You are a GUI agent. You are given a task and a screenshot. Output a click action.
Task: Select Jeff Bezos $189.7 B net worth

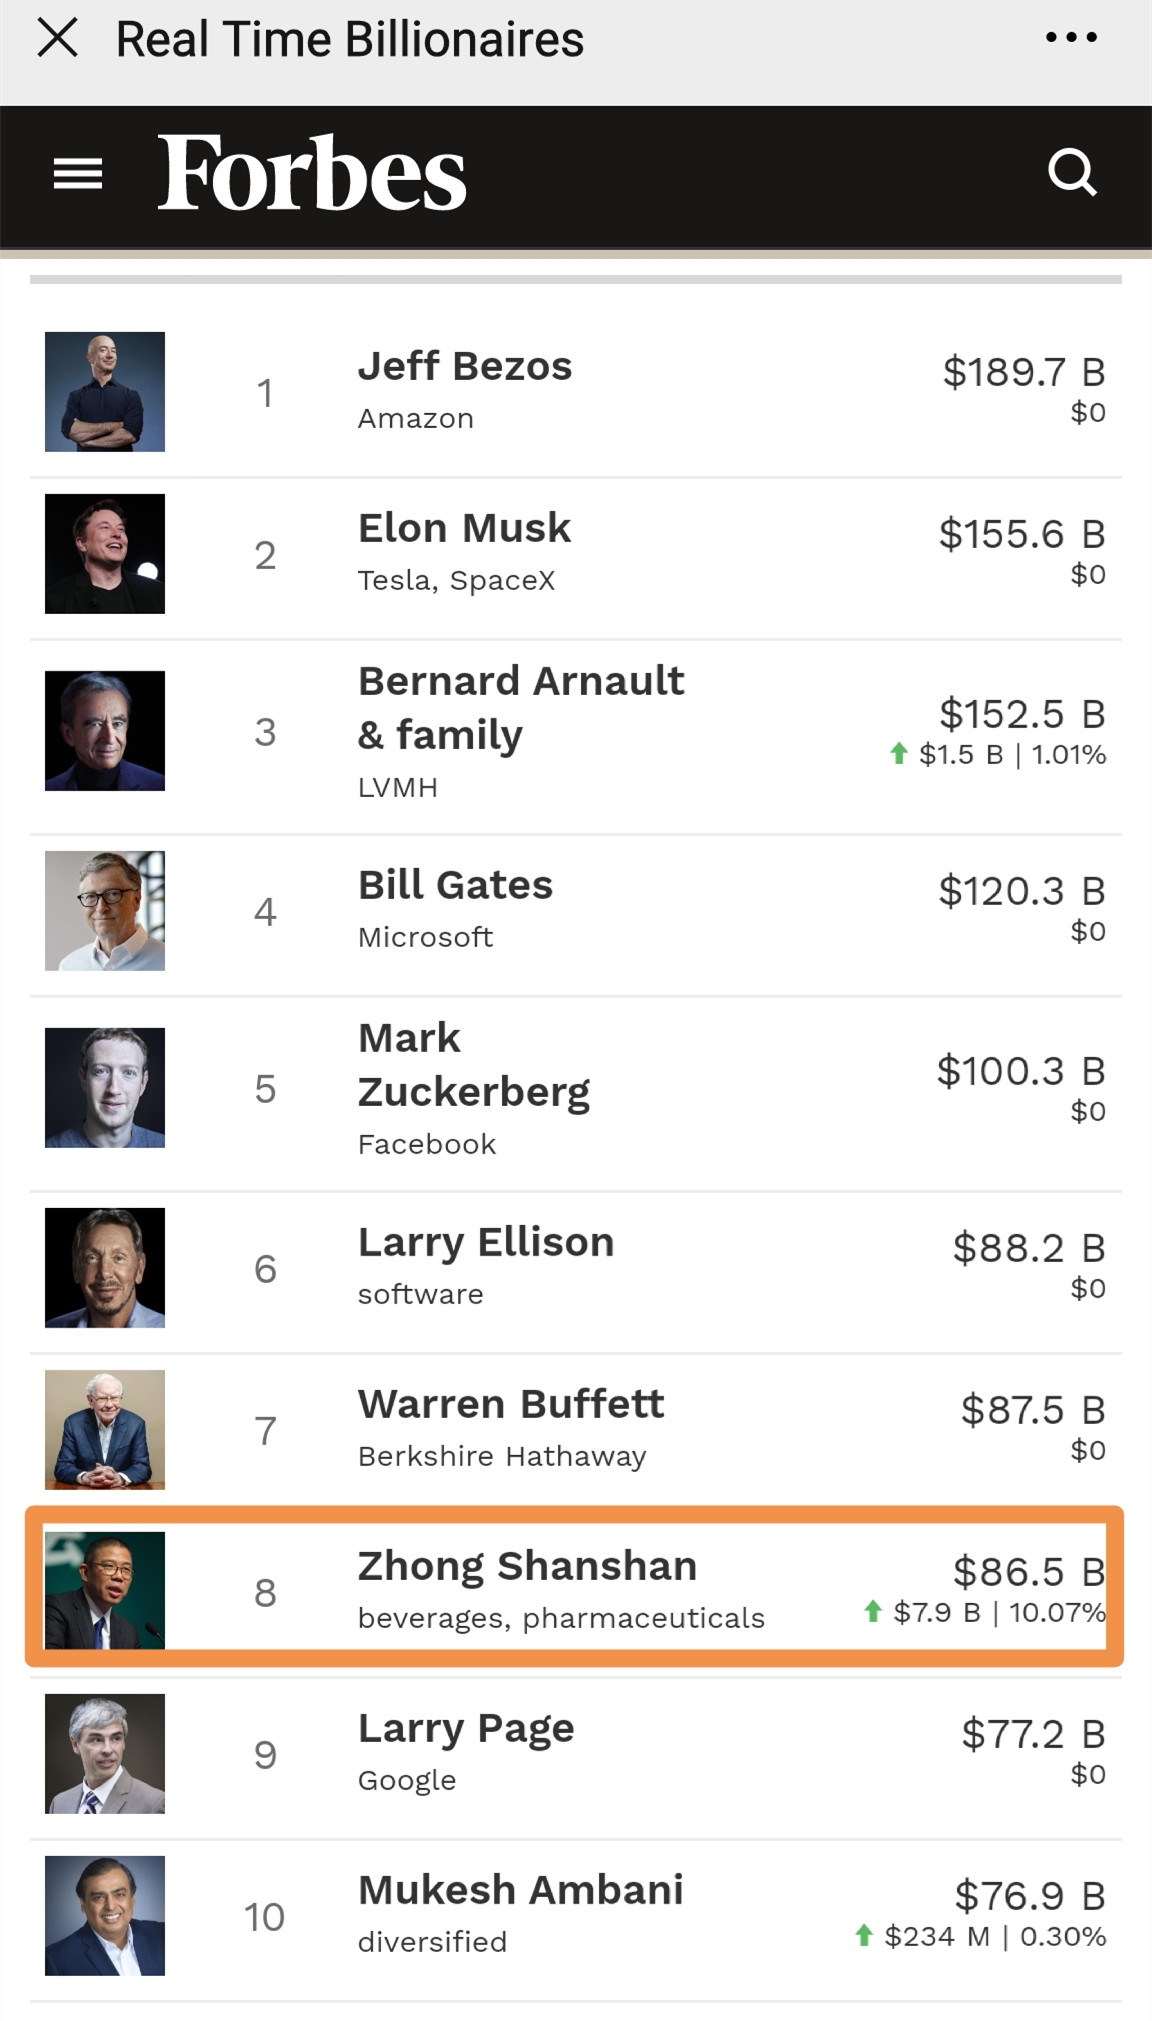point(1023,372)
